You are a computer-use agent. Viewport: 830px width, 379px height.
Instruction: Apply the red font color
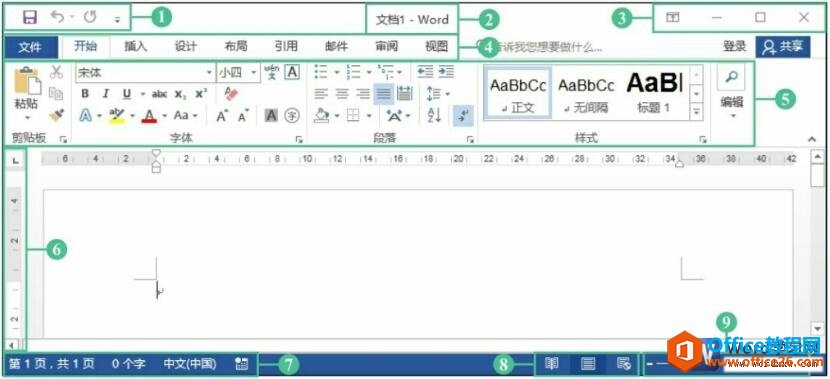[x=150, y=115]
